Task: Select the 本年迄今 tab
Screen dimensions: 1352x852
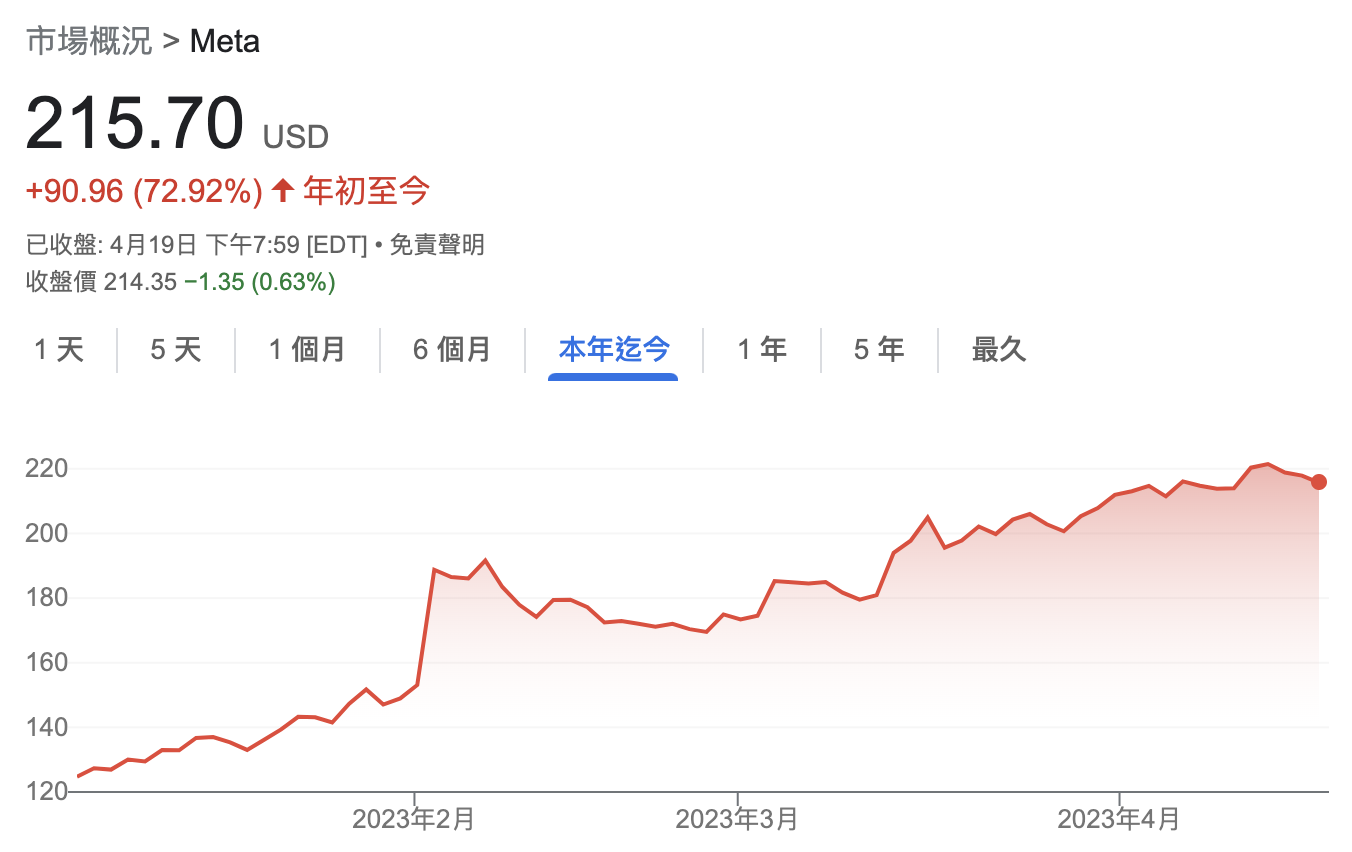Action: [613, 350]
